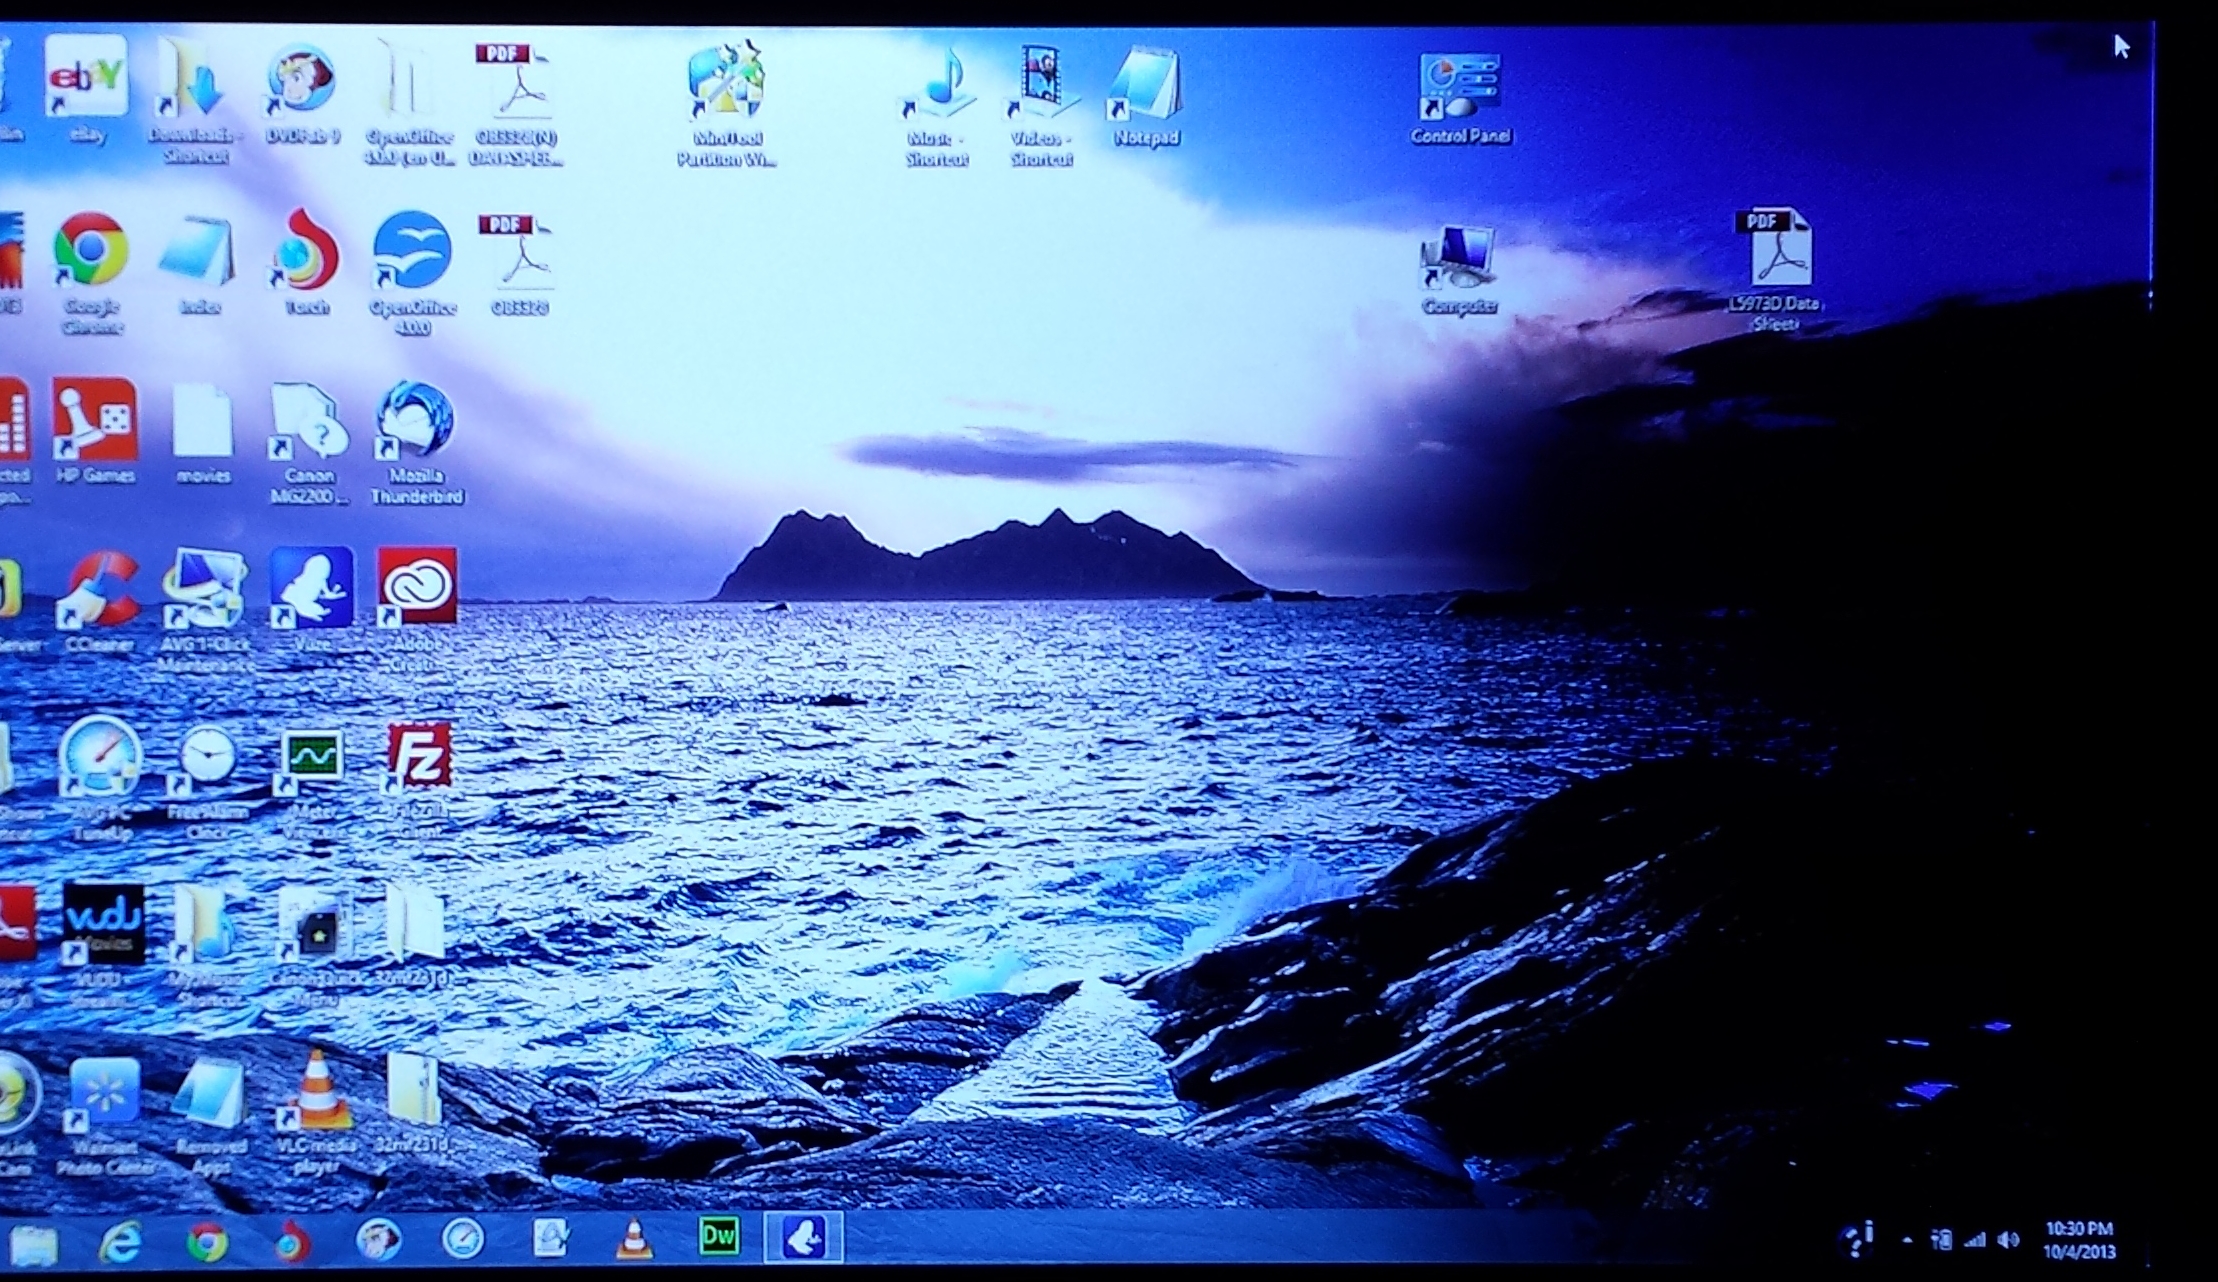Select the L5973D Data Sheet PDF file
This screenshot has width=2218, height=1282.
pyautogui.click(x=1778, y=250)
